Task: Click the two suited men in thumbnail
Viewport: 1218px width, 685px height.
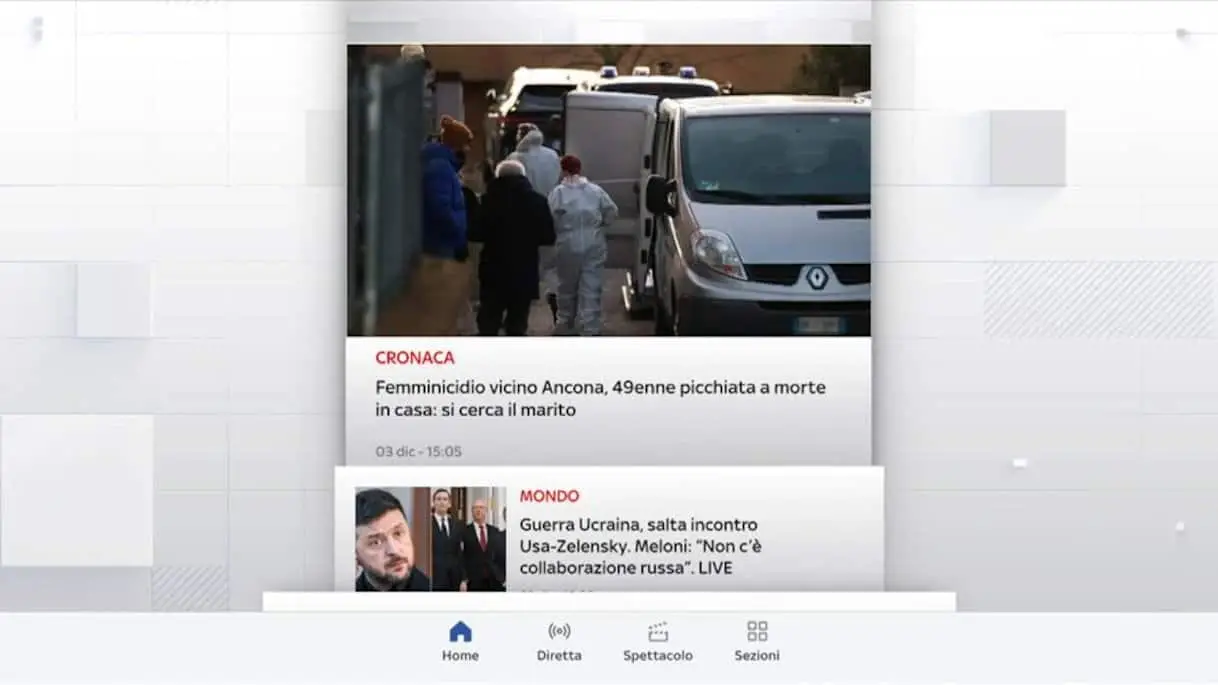Action: [x=468, y=540]
